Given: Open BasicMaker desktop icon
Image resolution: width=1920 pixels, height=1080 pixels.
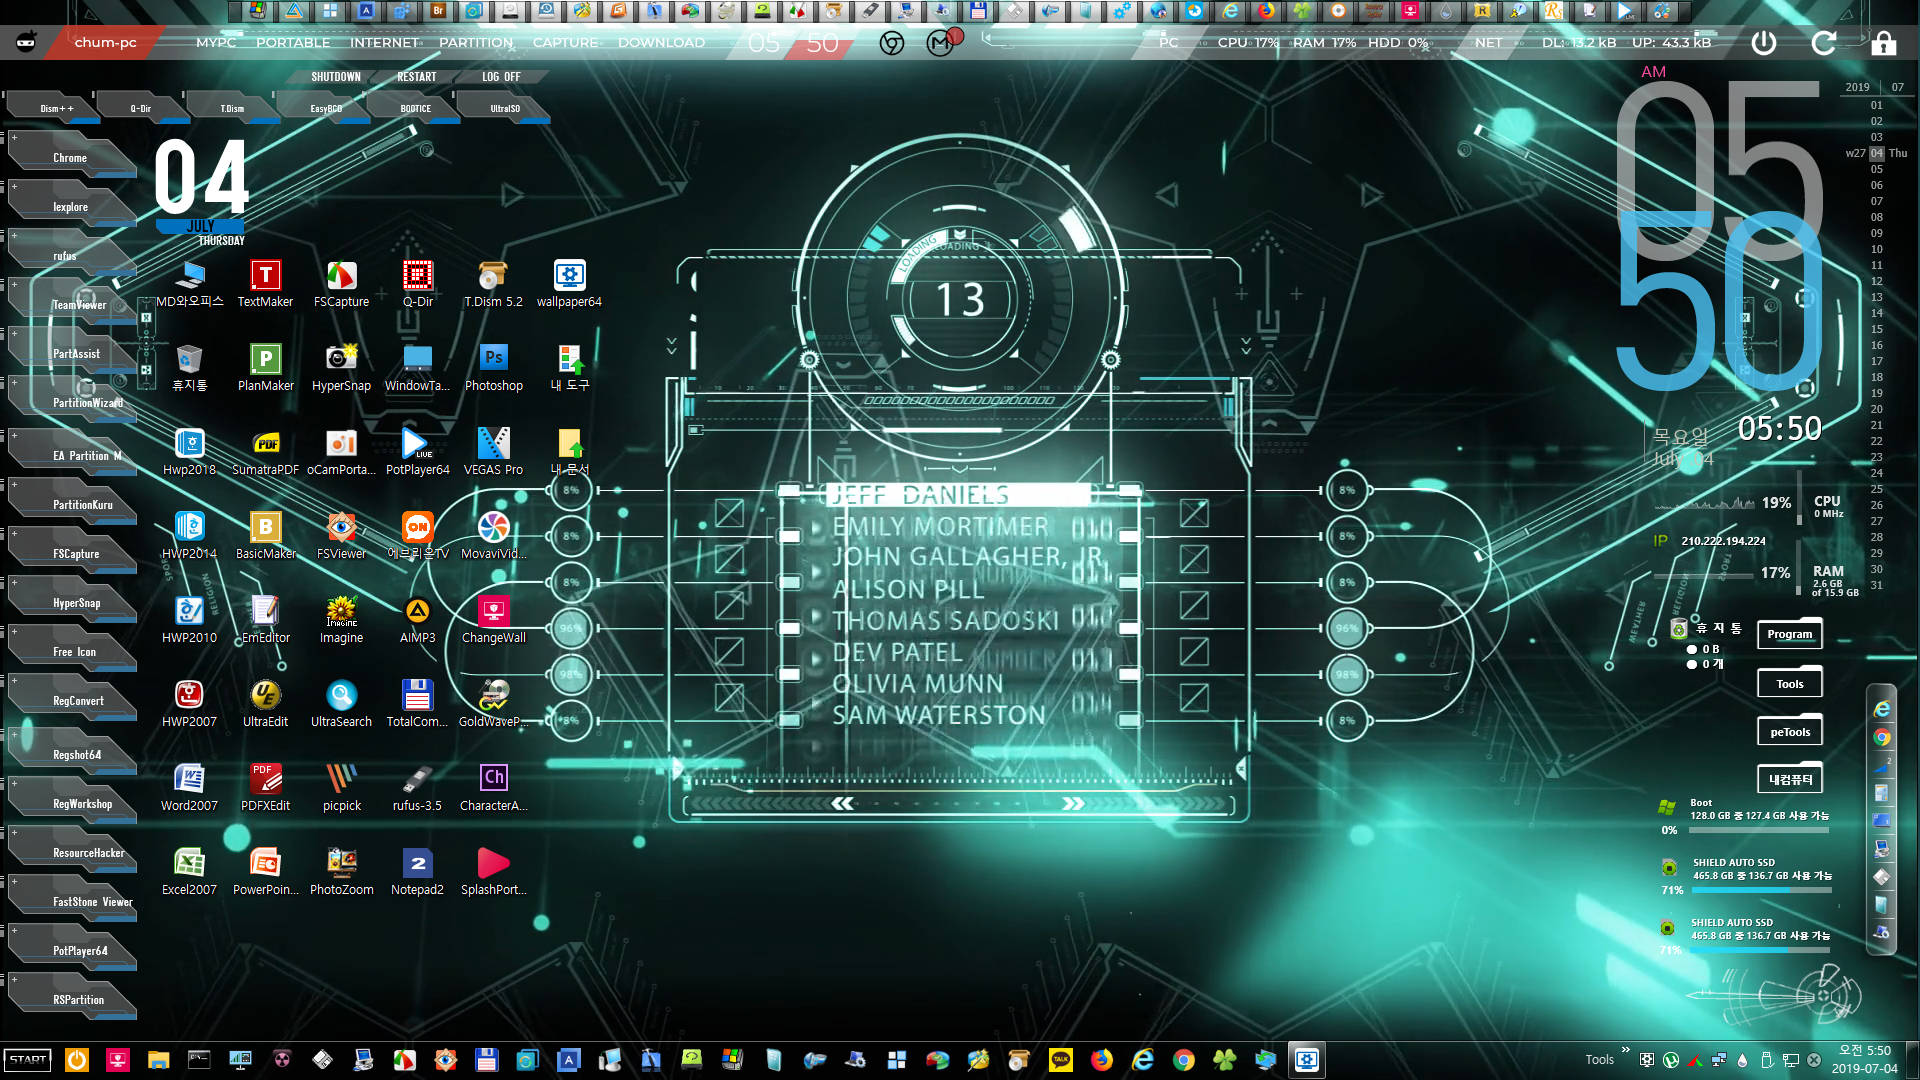Looking at the screenshot, I should click(265, 535).
